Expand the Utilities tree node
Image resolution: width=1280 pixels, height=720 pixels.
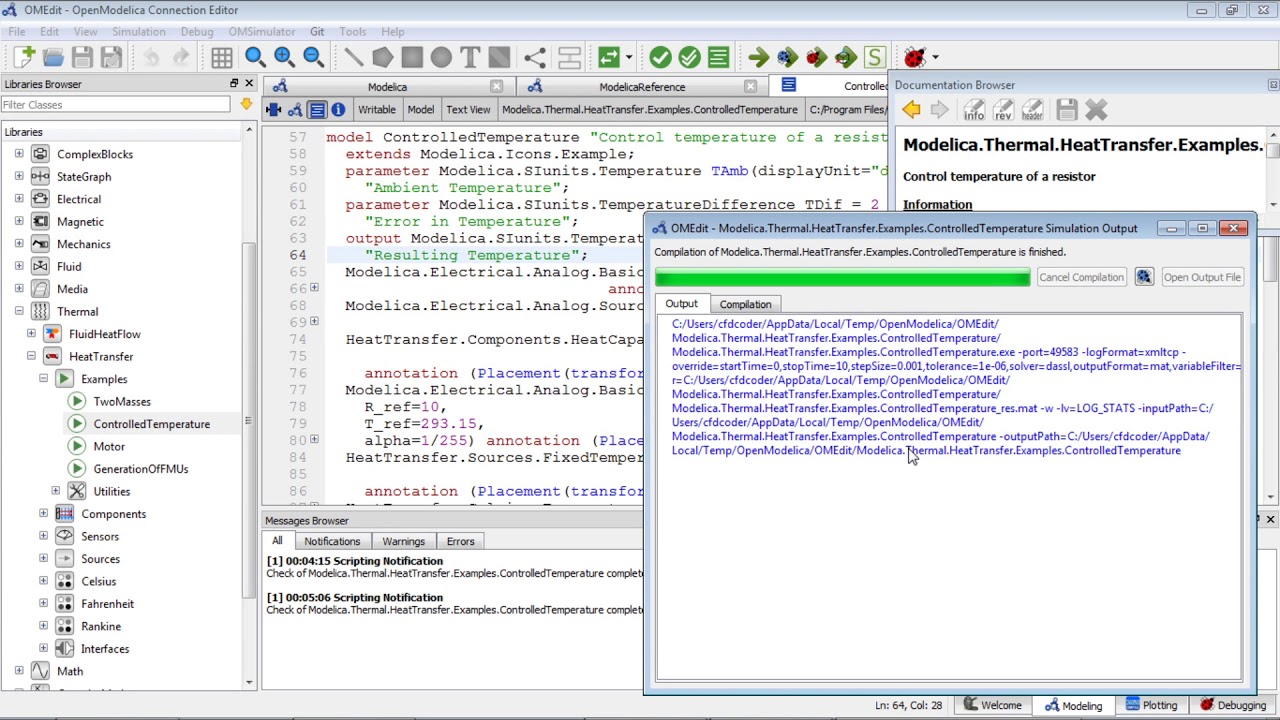point(55,491)
